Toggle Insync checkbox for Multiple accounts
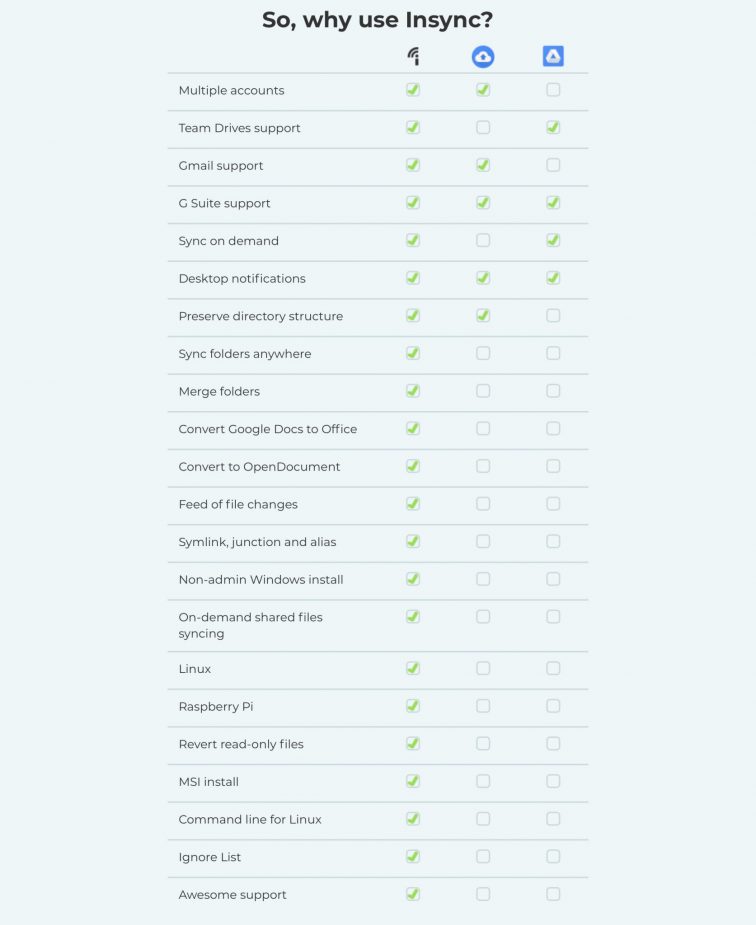The image size is (756, 925). [x=413, y=90]
